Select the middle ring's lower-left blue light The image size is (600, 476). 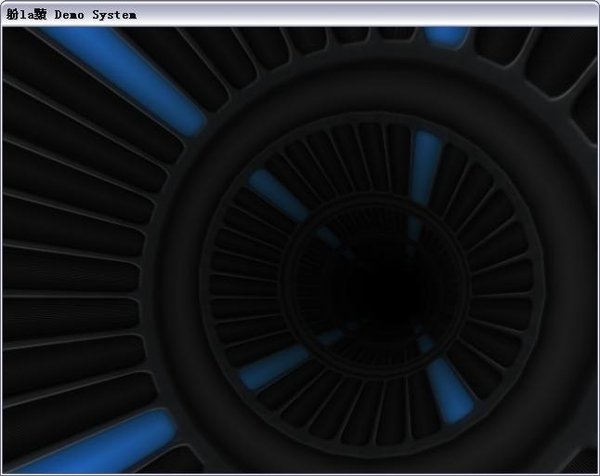point(274,367)
